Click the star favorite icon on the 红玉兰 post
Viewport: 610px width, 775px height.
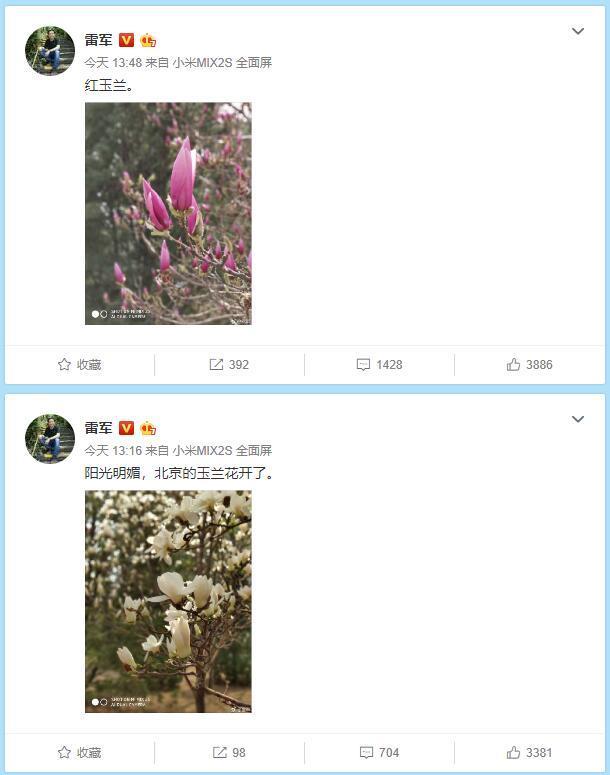[x=64, y=365]
